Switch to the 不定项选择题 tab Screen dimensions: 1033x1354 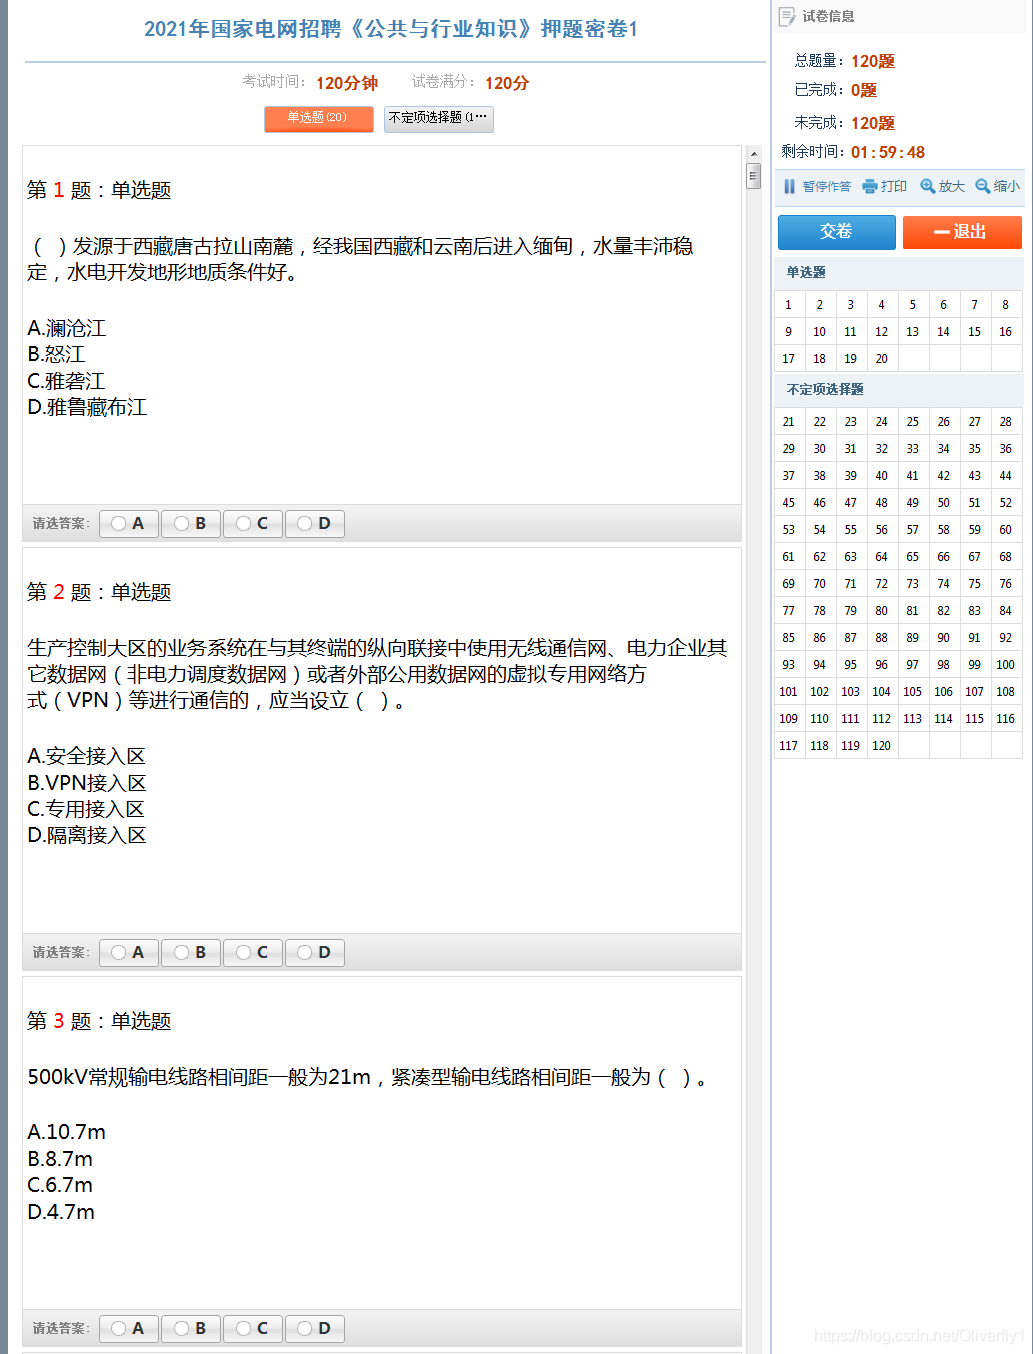(x=439, y=118)
